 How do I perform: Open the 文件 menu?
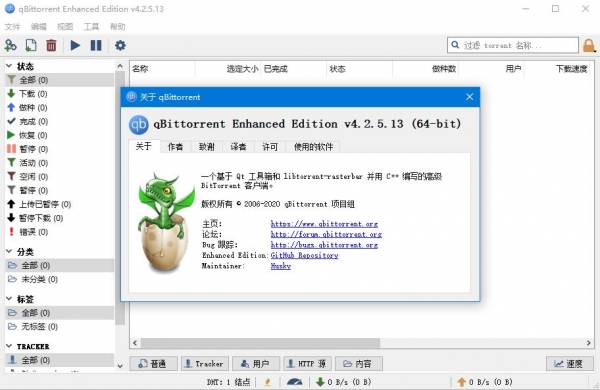[12, 26]
